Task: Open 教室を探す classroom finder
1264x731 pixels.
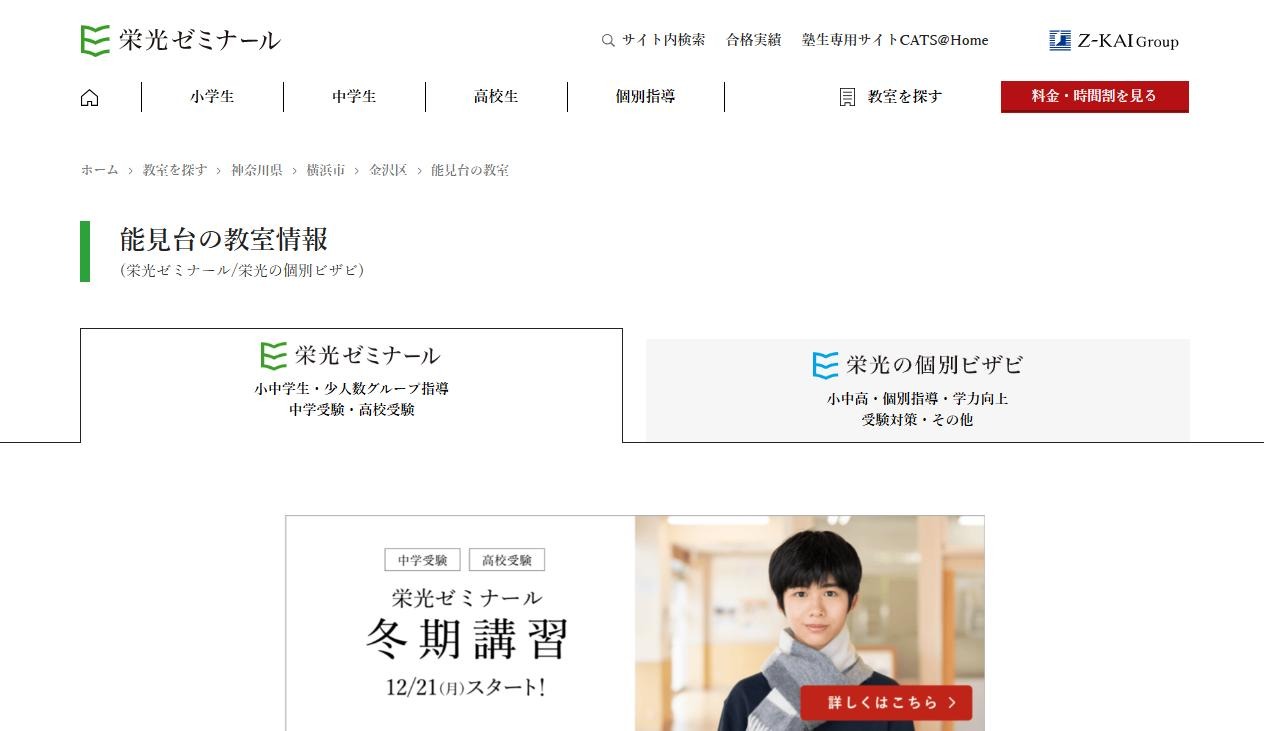Action: point(905,97)
